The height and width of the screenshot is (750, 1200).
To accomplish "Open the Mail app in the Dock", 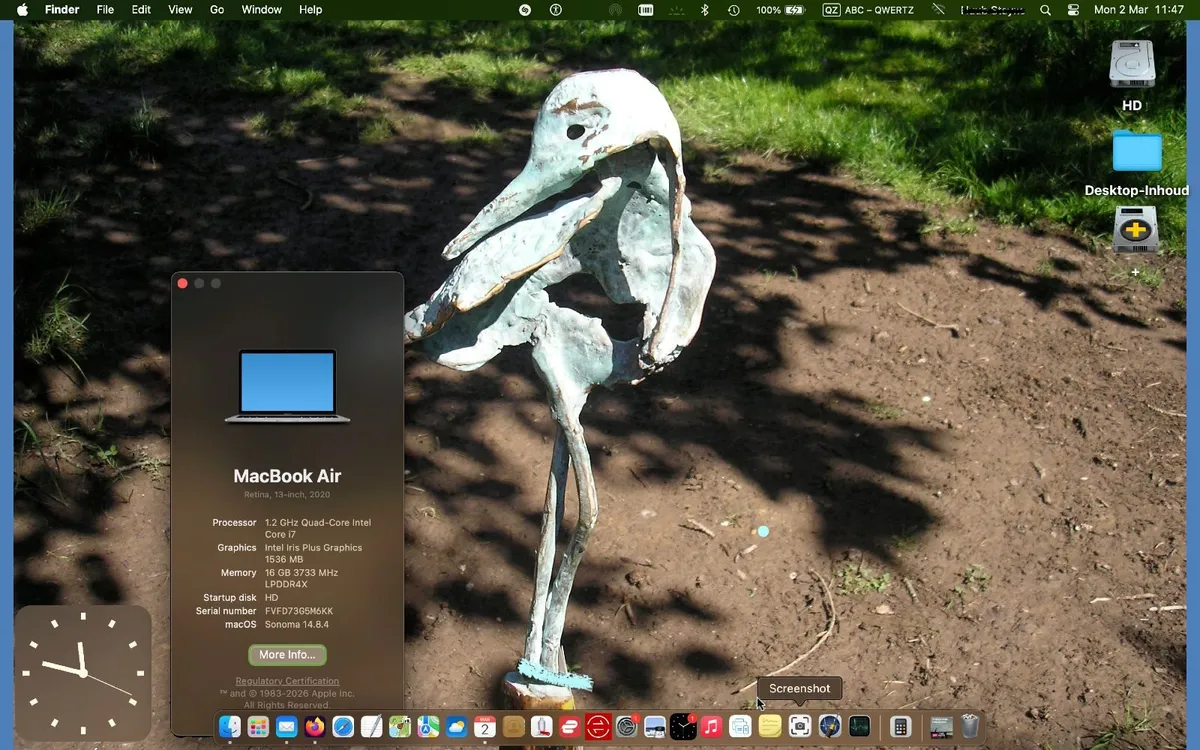I will point(287,727).
